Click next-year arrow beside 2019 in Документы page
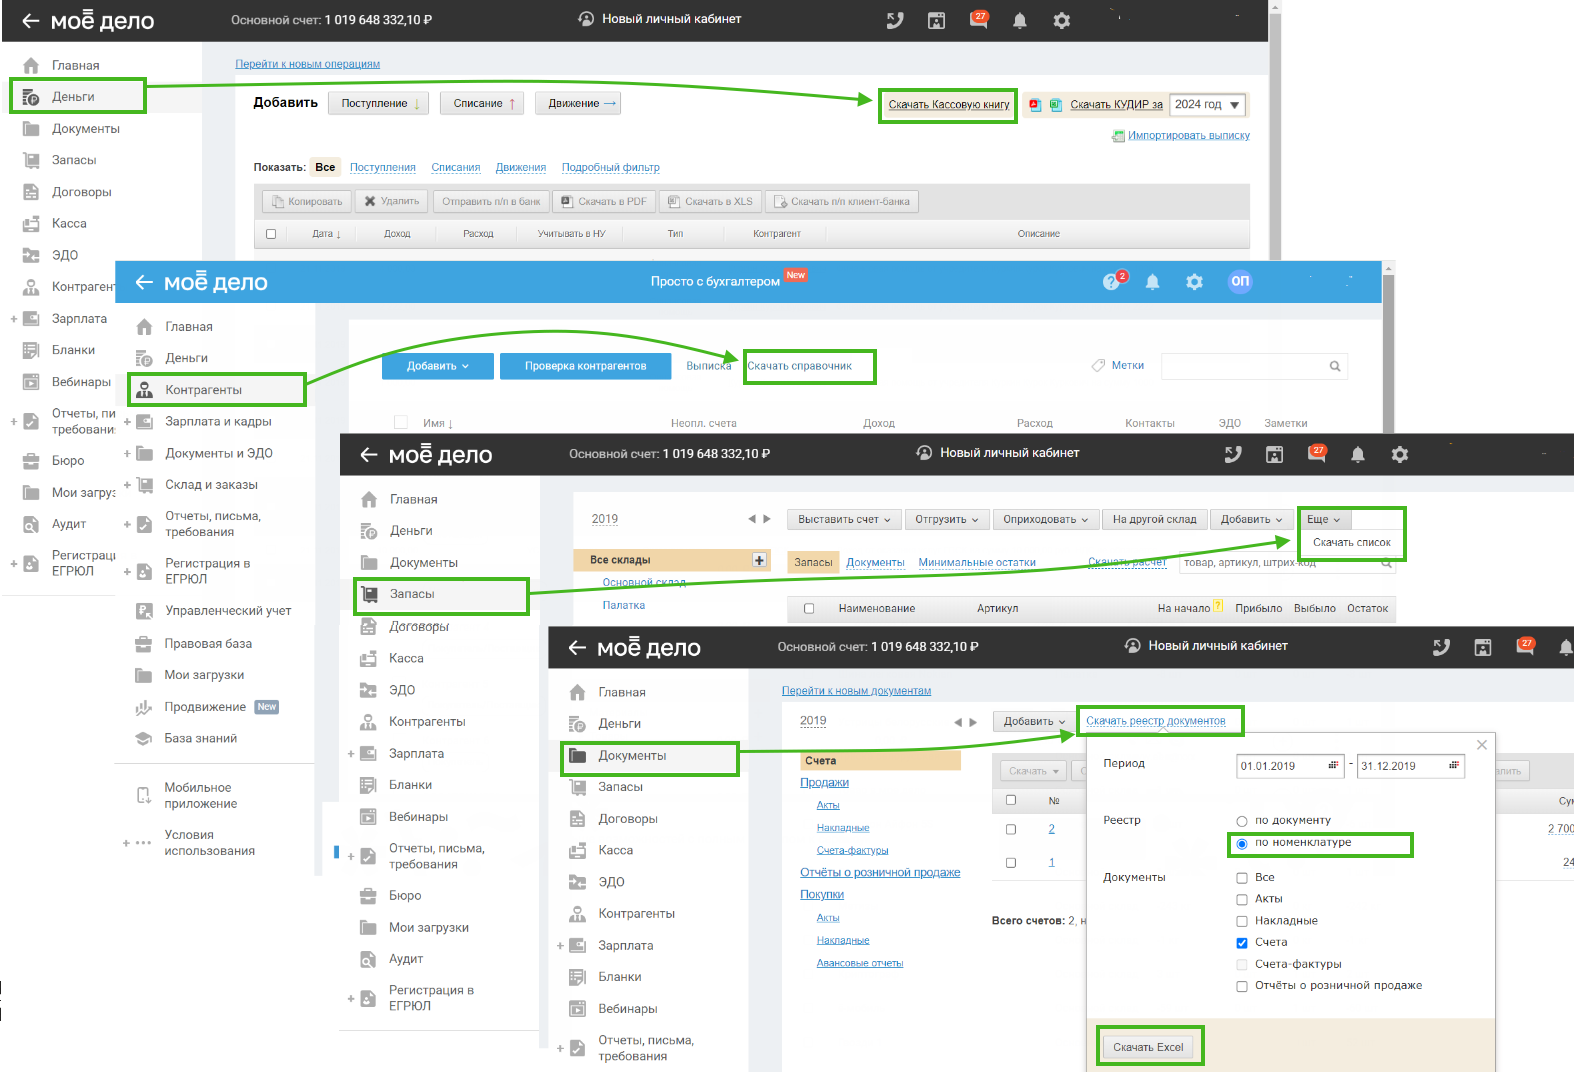The height and width of the screenshot is (1072, 1574). pyautogui.click(x=972, y=722)
